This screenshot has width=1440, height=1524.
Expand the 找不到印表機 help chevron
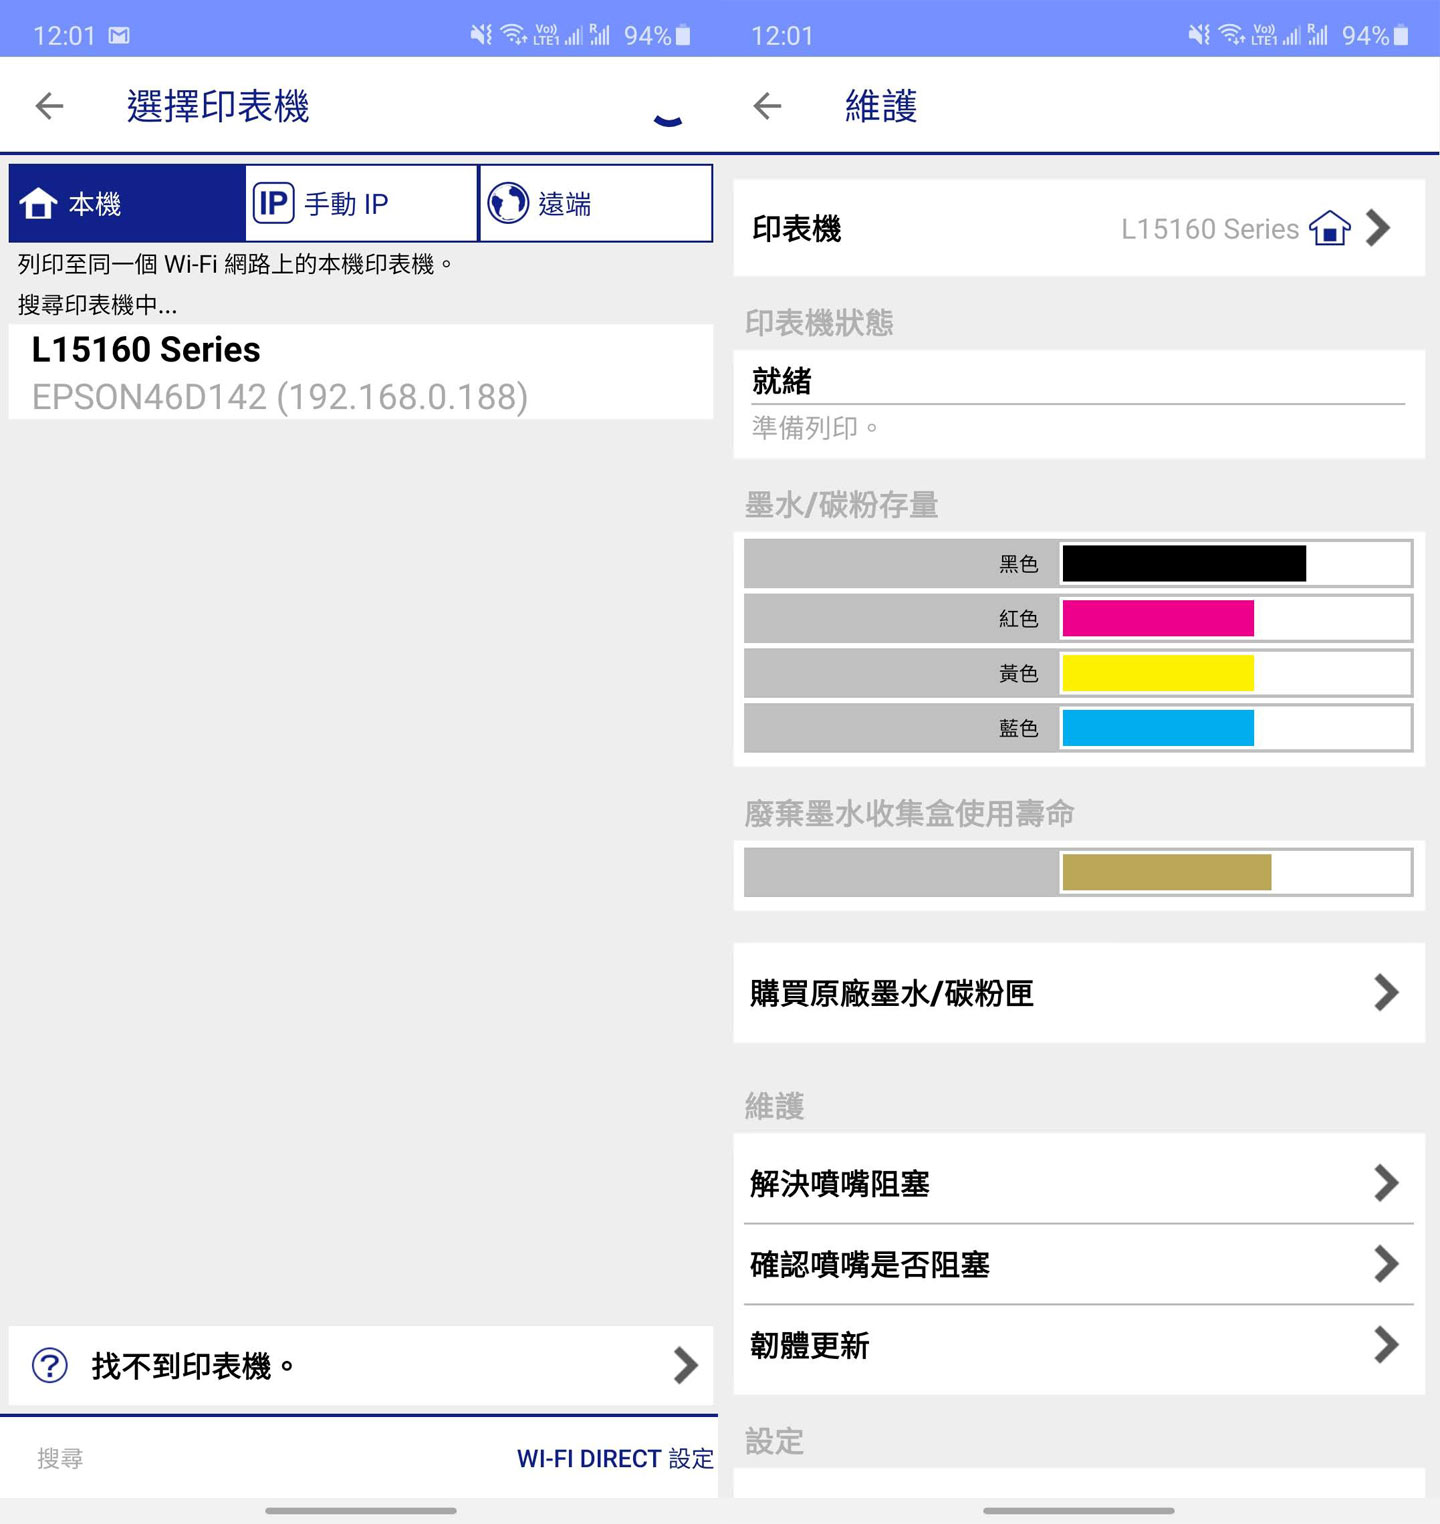[685, 1364]
